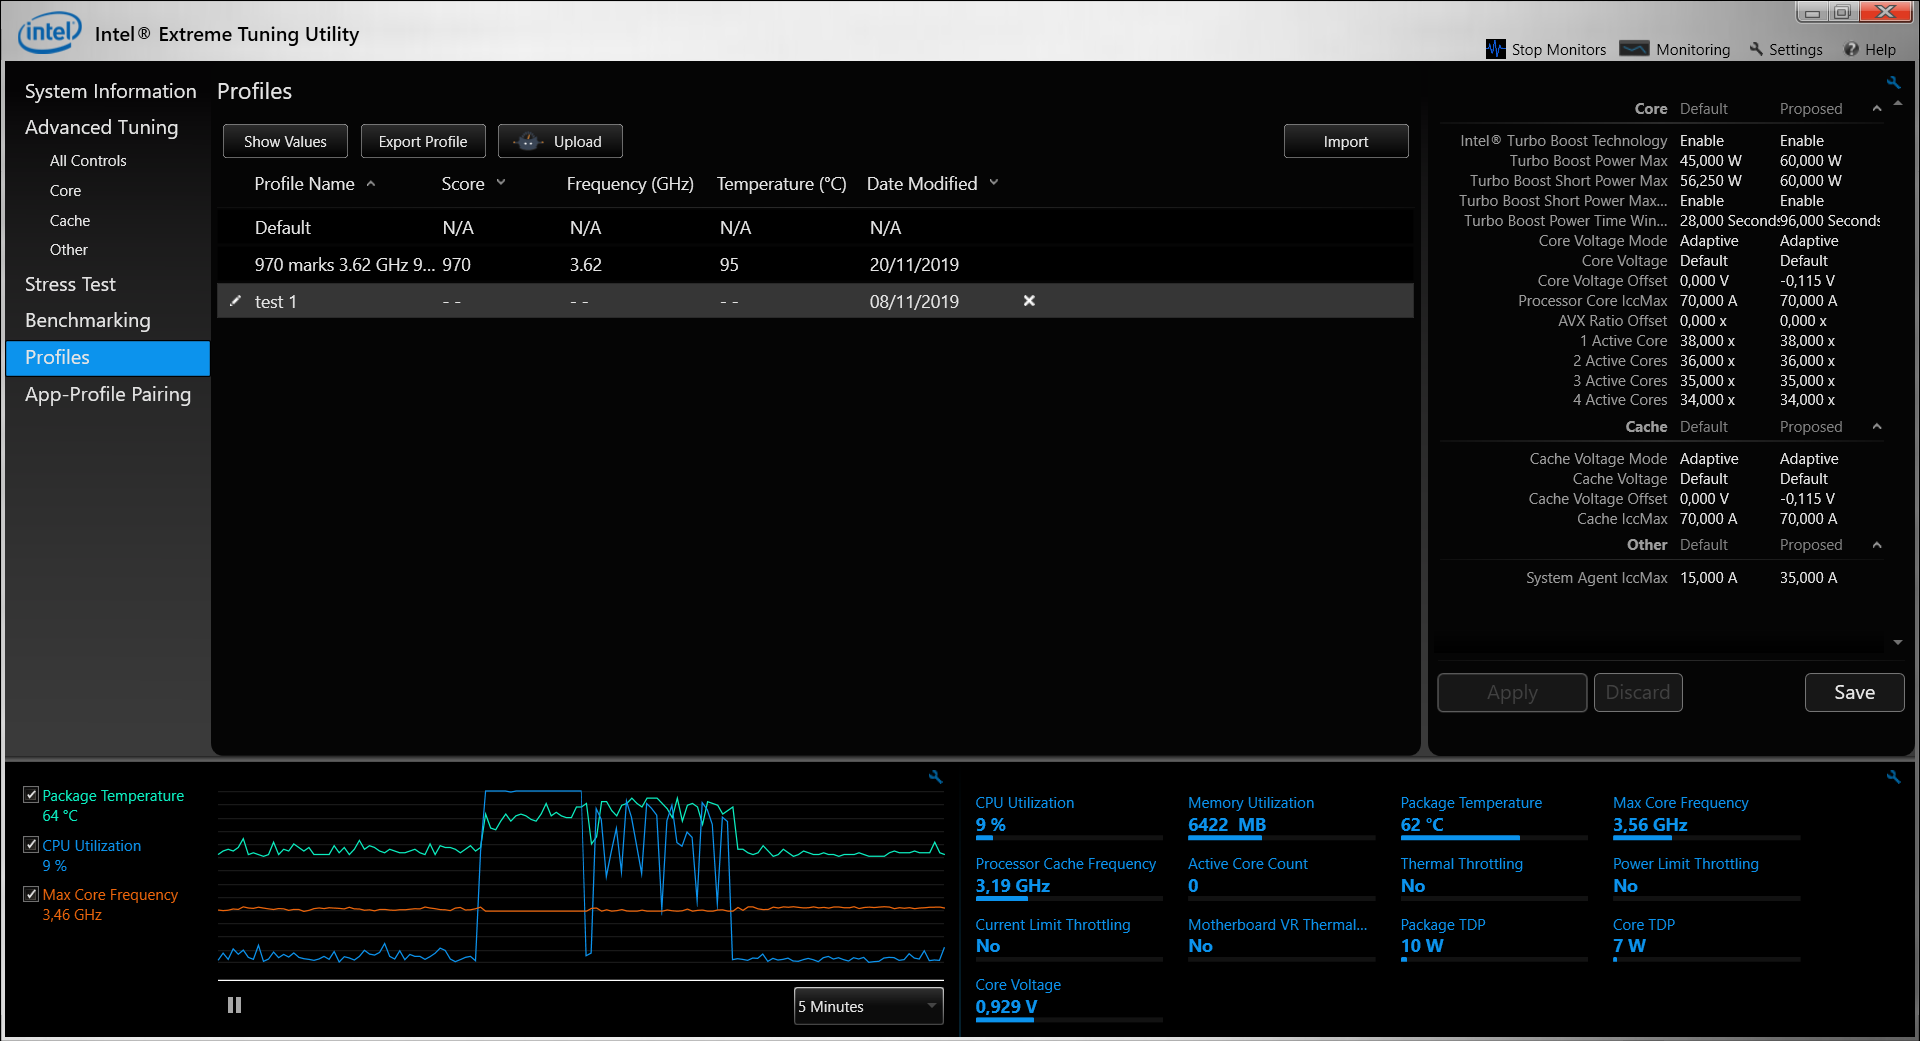Viewport: 1920px width, 1041px height.
Task: Click the Apply button
Action: 1512,692
